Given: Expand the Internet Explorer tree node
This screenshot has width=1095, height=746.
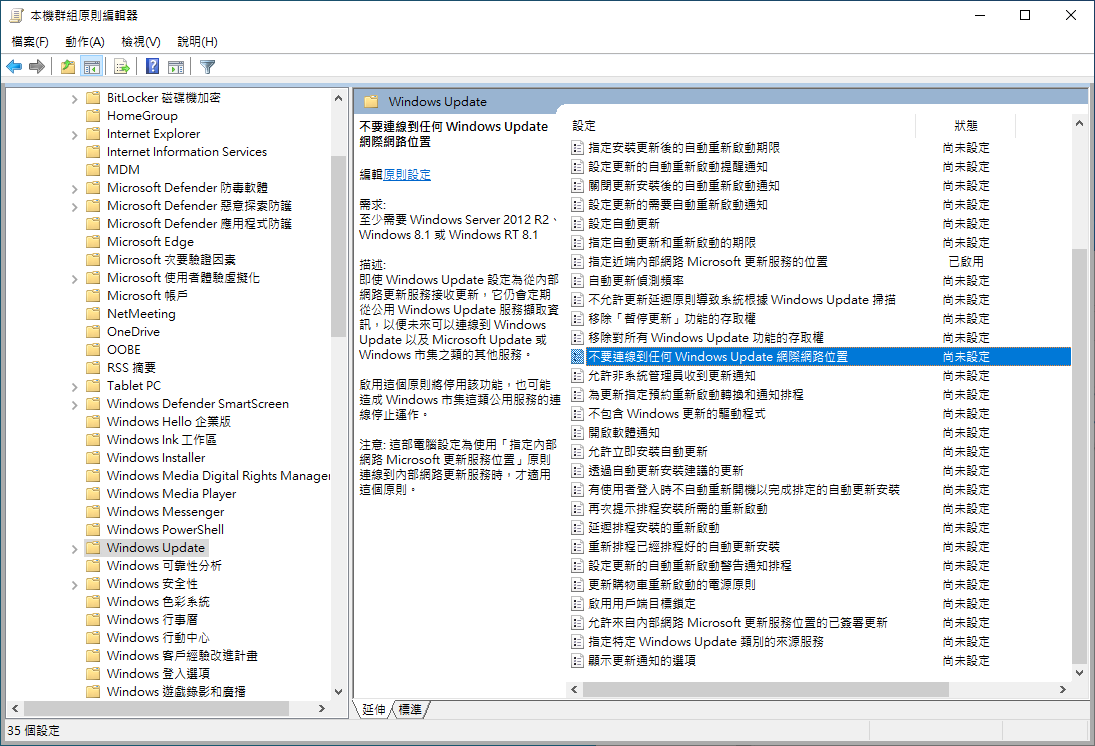Looking at the screenshot, I should [74, 134].
